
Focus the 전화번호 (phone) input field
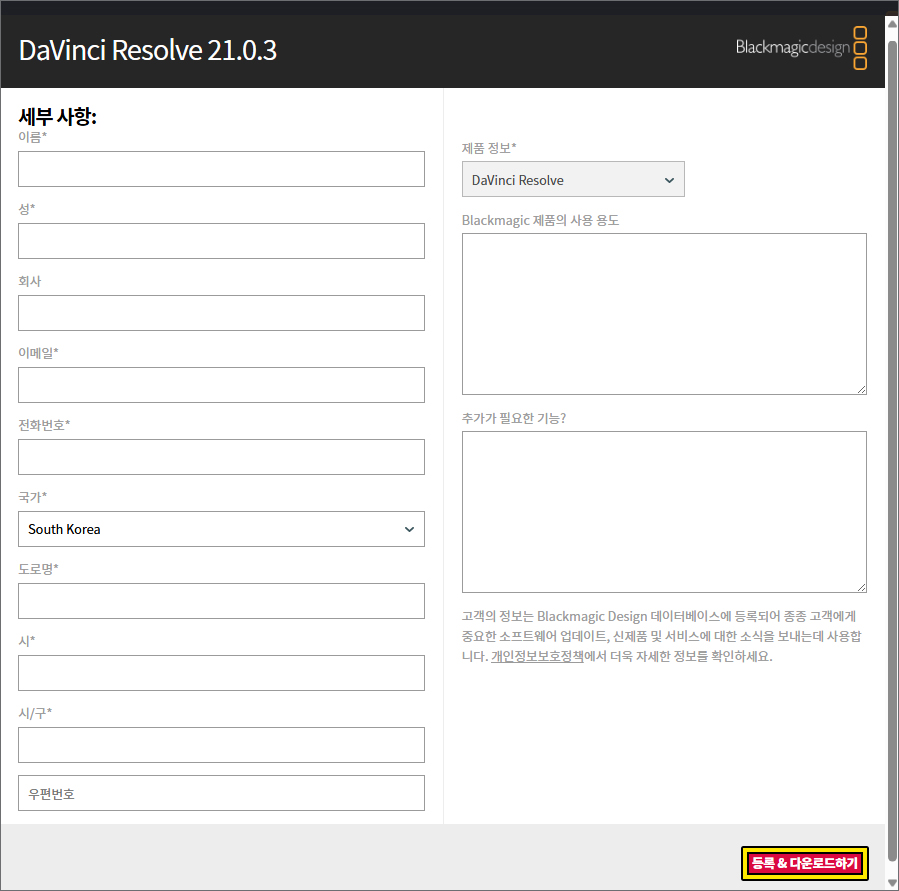[221, 457]
